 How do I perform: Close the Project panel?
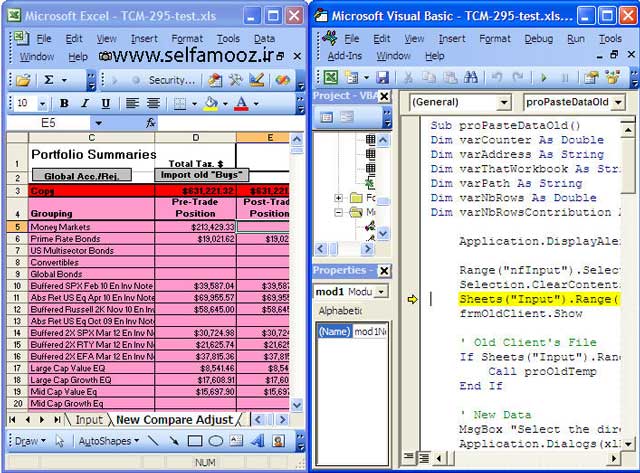[x=384, y=96]
